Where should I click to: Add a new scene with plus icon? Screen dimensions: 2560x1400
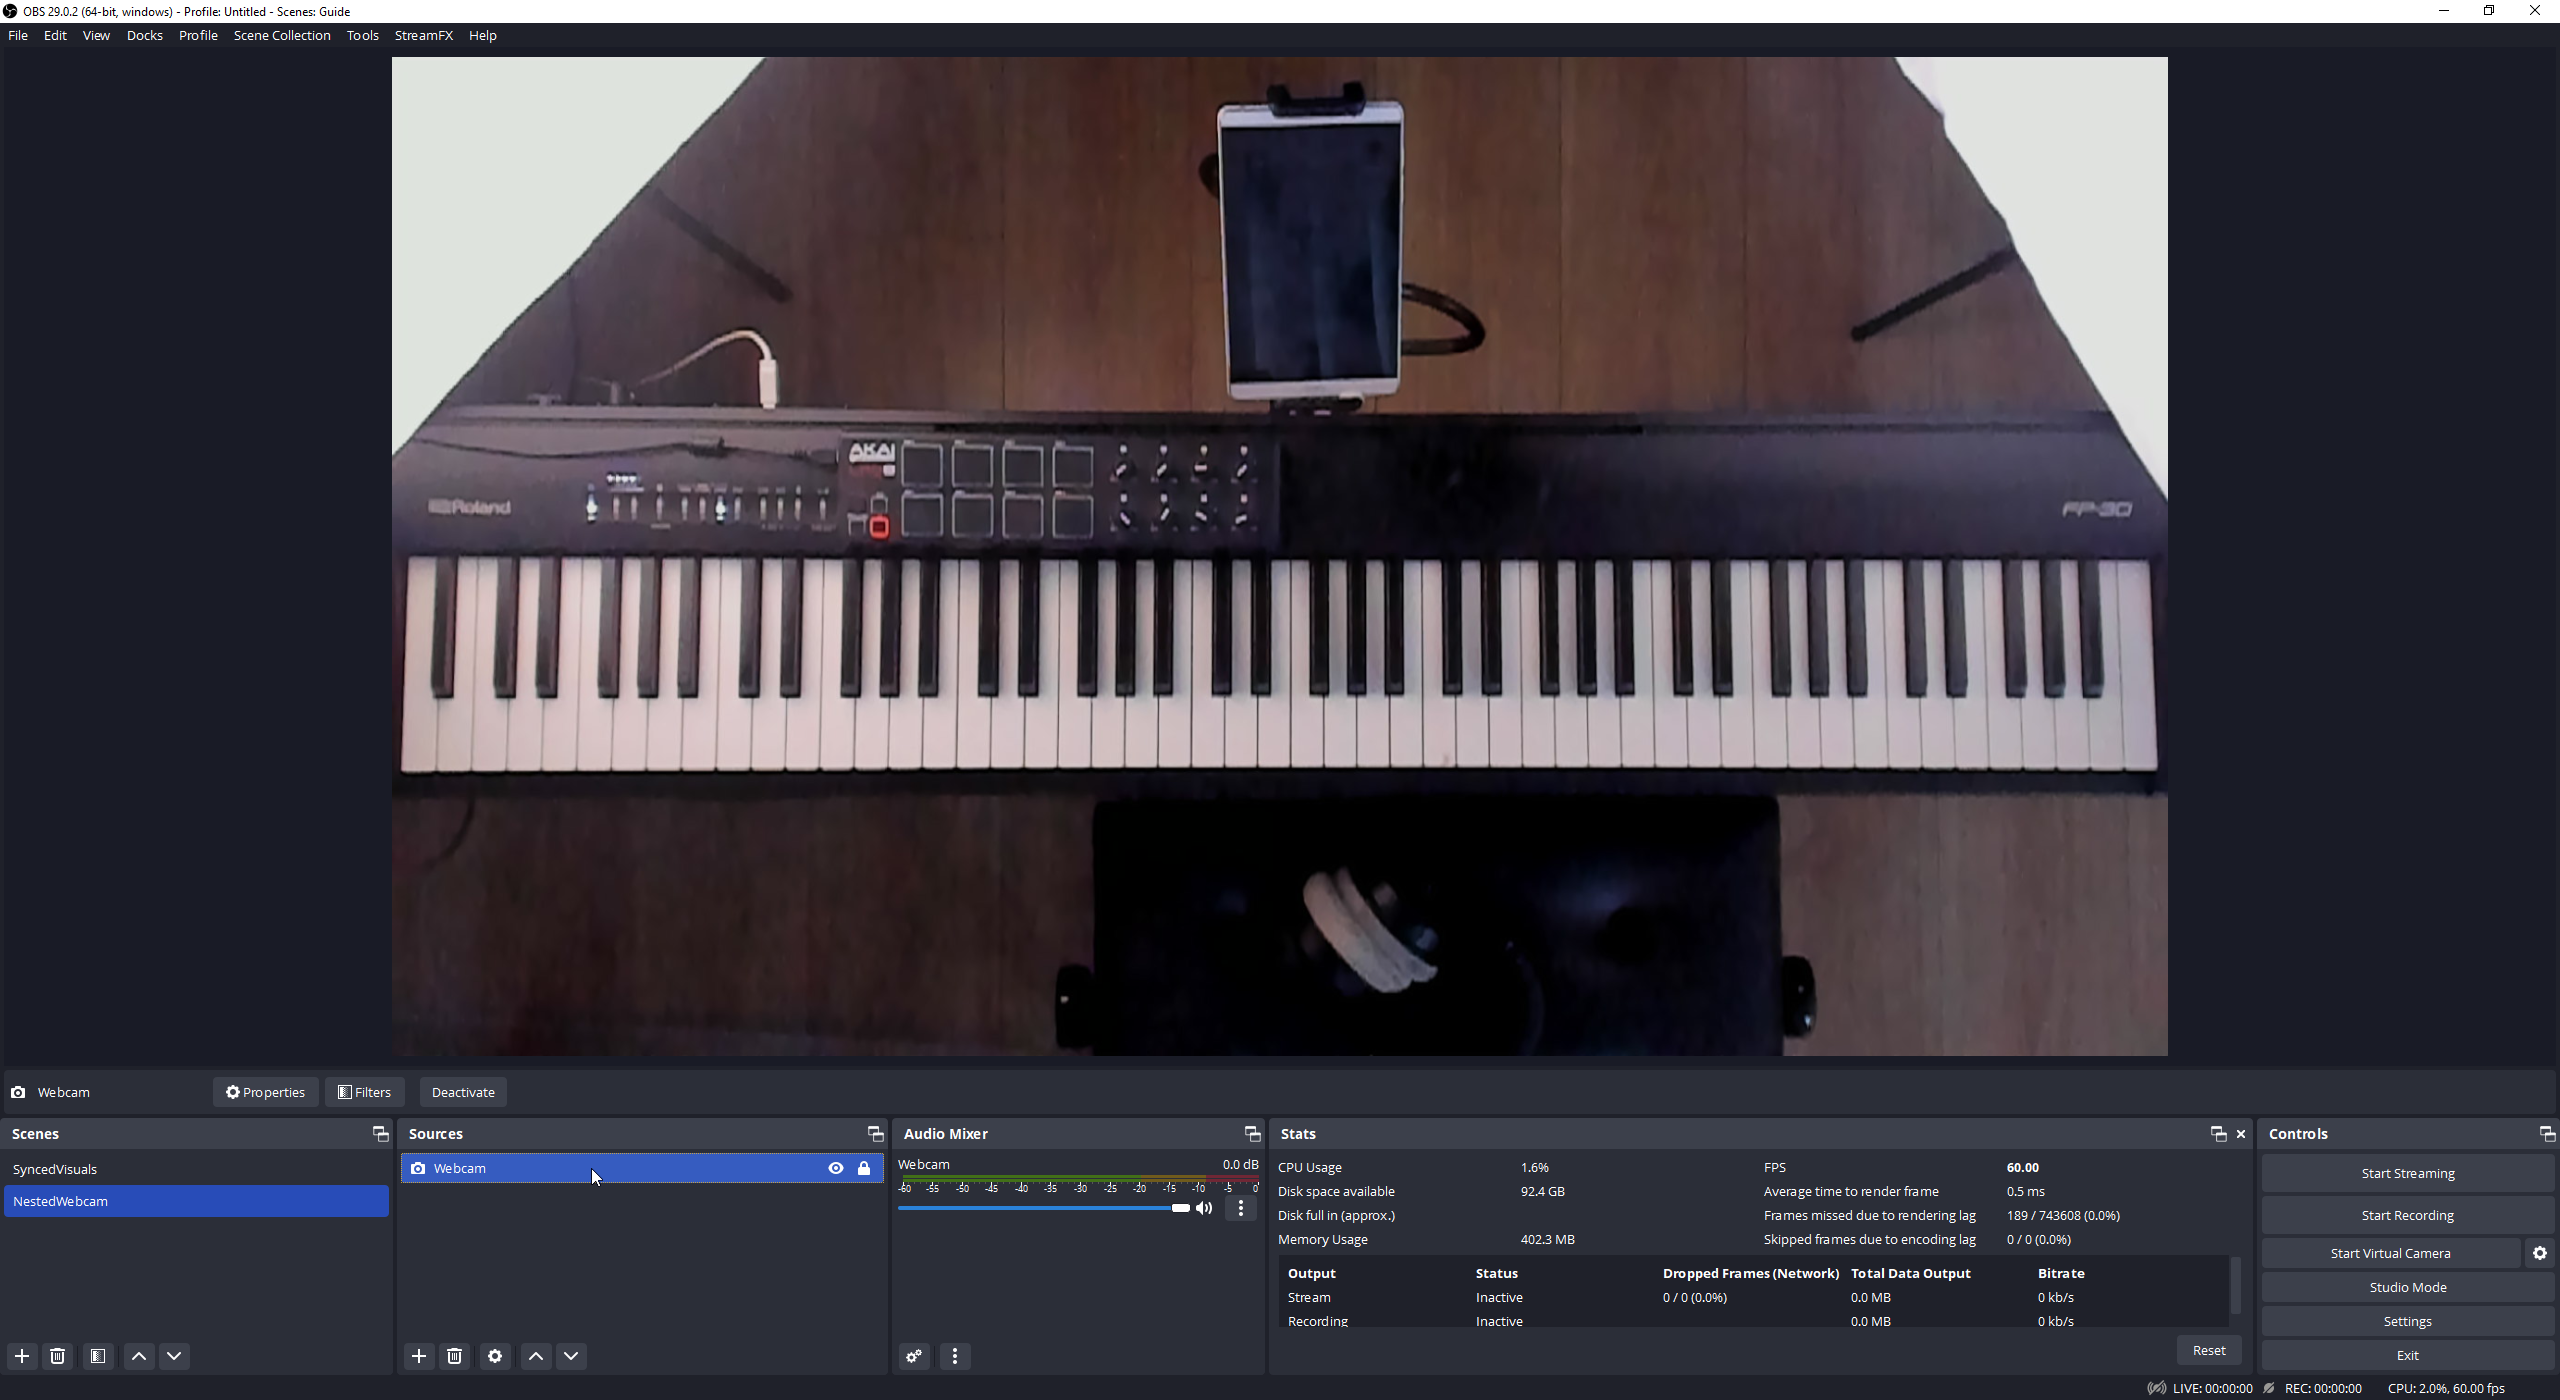click(x=22, y=1356)
